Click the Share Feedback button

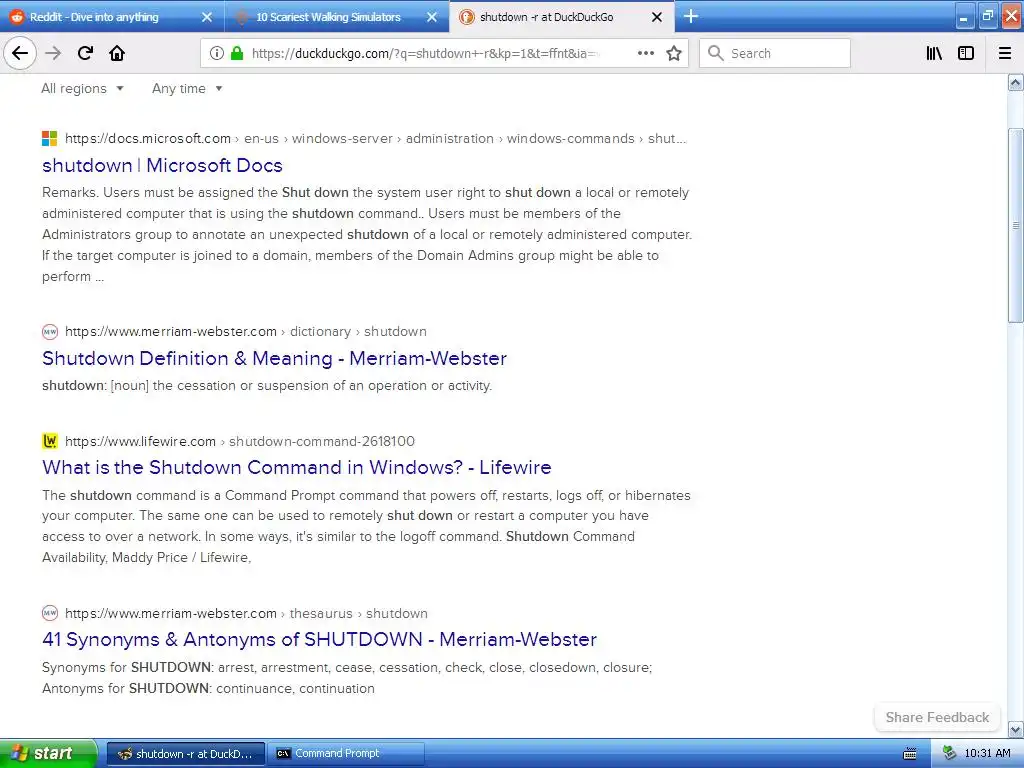937,717
